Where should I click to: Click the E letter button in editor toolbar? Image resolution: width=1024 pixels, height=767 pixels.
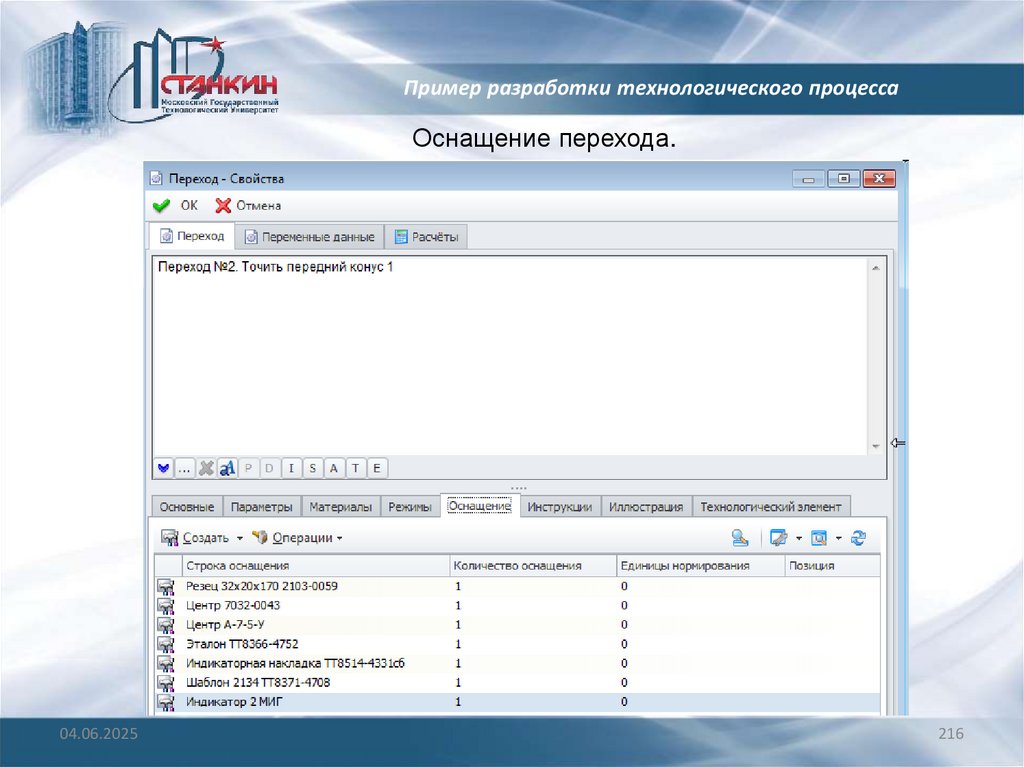[377, 468]
